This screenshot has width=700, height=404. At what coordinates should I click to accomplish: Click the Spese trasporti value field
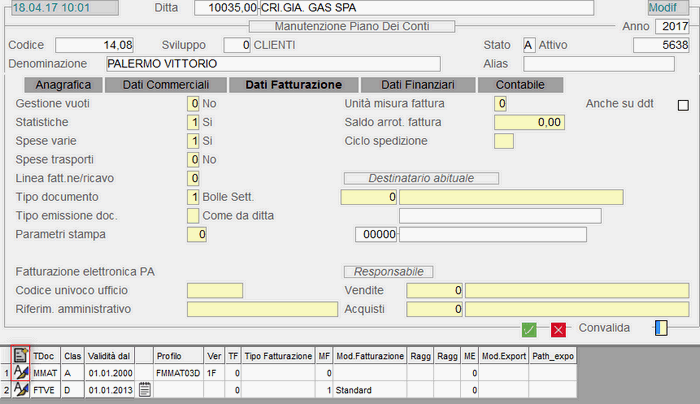(193, 160)
